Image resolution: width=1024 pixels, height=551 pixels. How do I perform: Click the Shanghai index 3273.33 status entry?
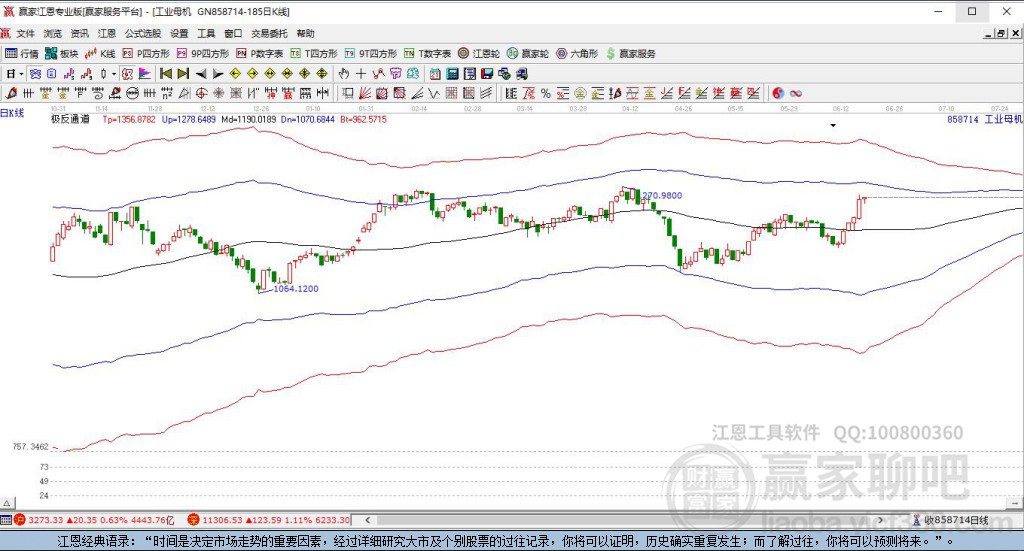click(x=94, y=520)
